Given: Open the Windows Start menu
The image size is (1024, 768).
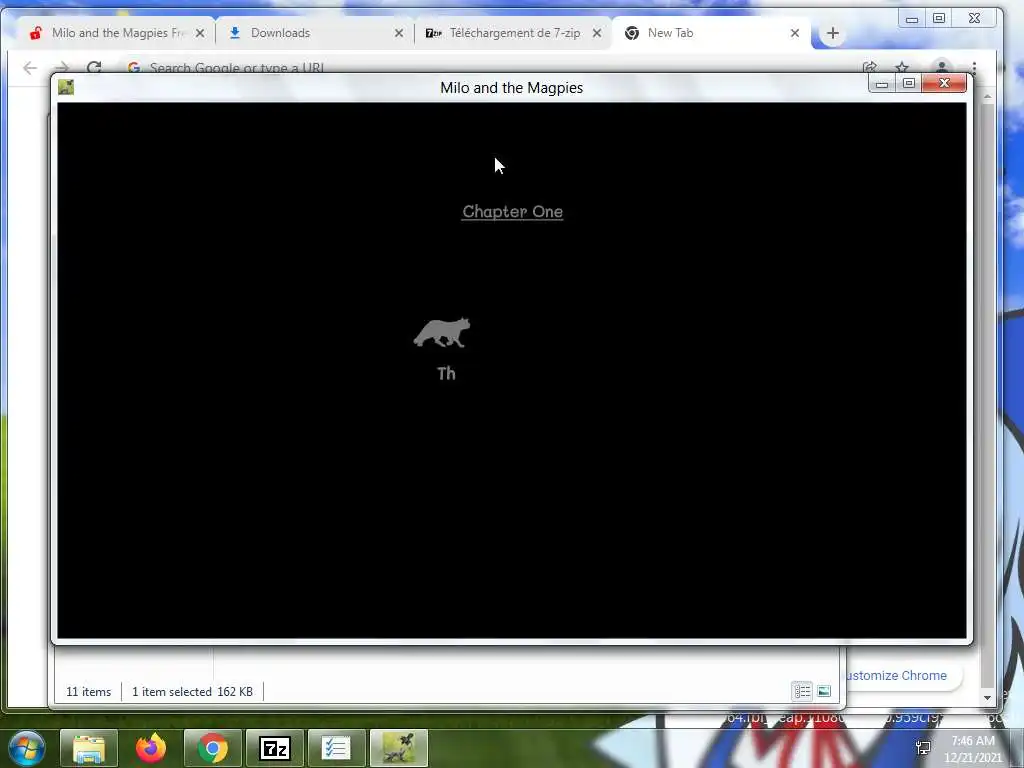Looking at the screenshot, I should (27, 748).
